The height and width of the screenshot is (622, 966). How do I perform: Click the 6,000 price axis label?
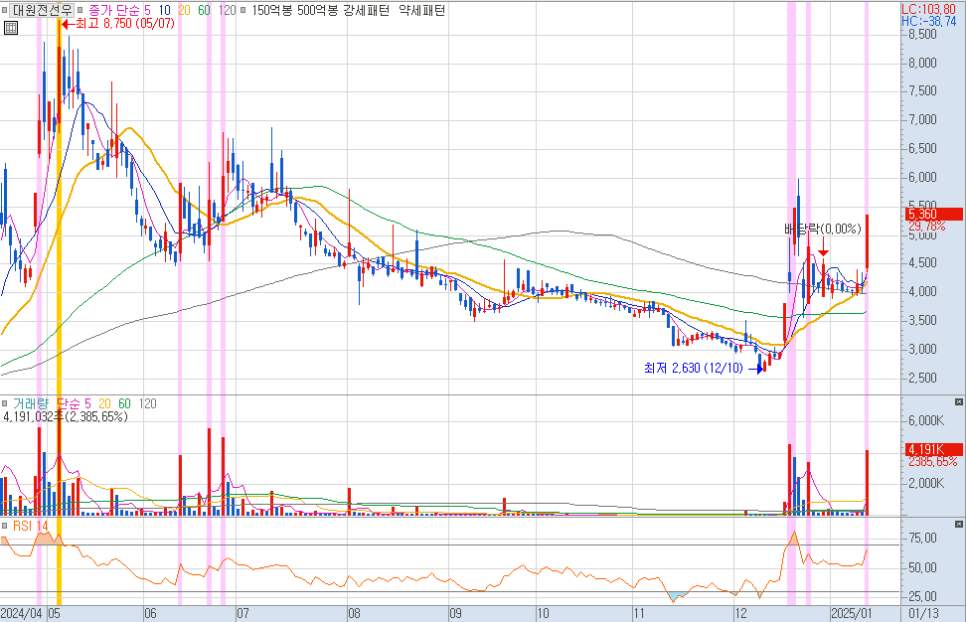923,177
